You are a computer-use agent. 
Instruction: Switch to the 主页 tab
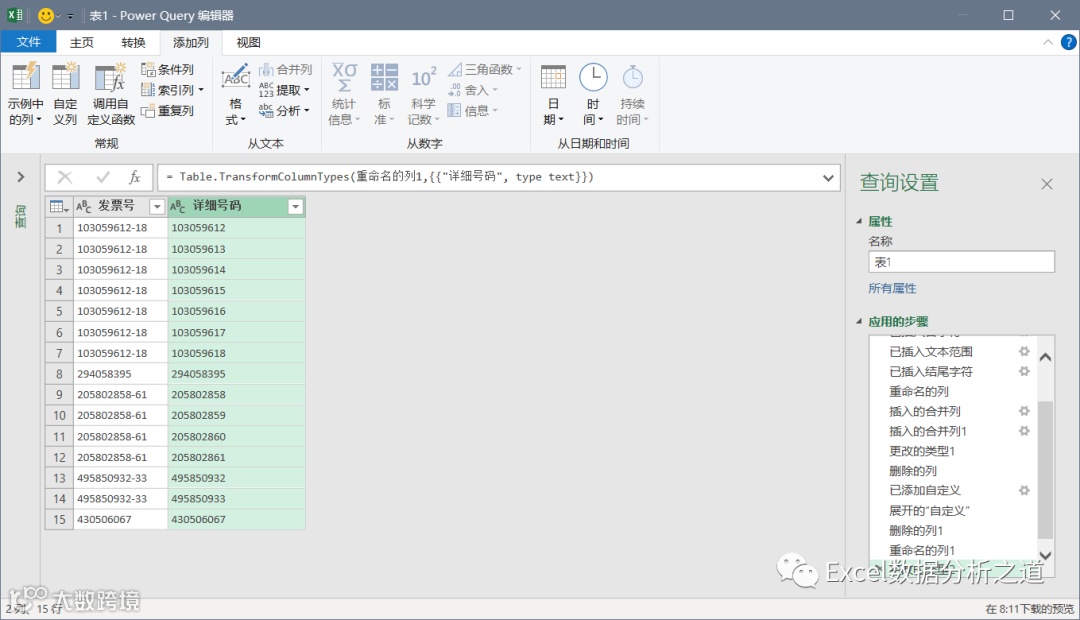pyautogui.click(x=81, y=42)
